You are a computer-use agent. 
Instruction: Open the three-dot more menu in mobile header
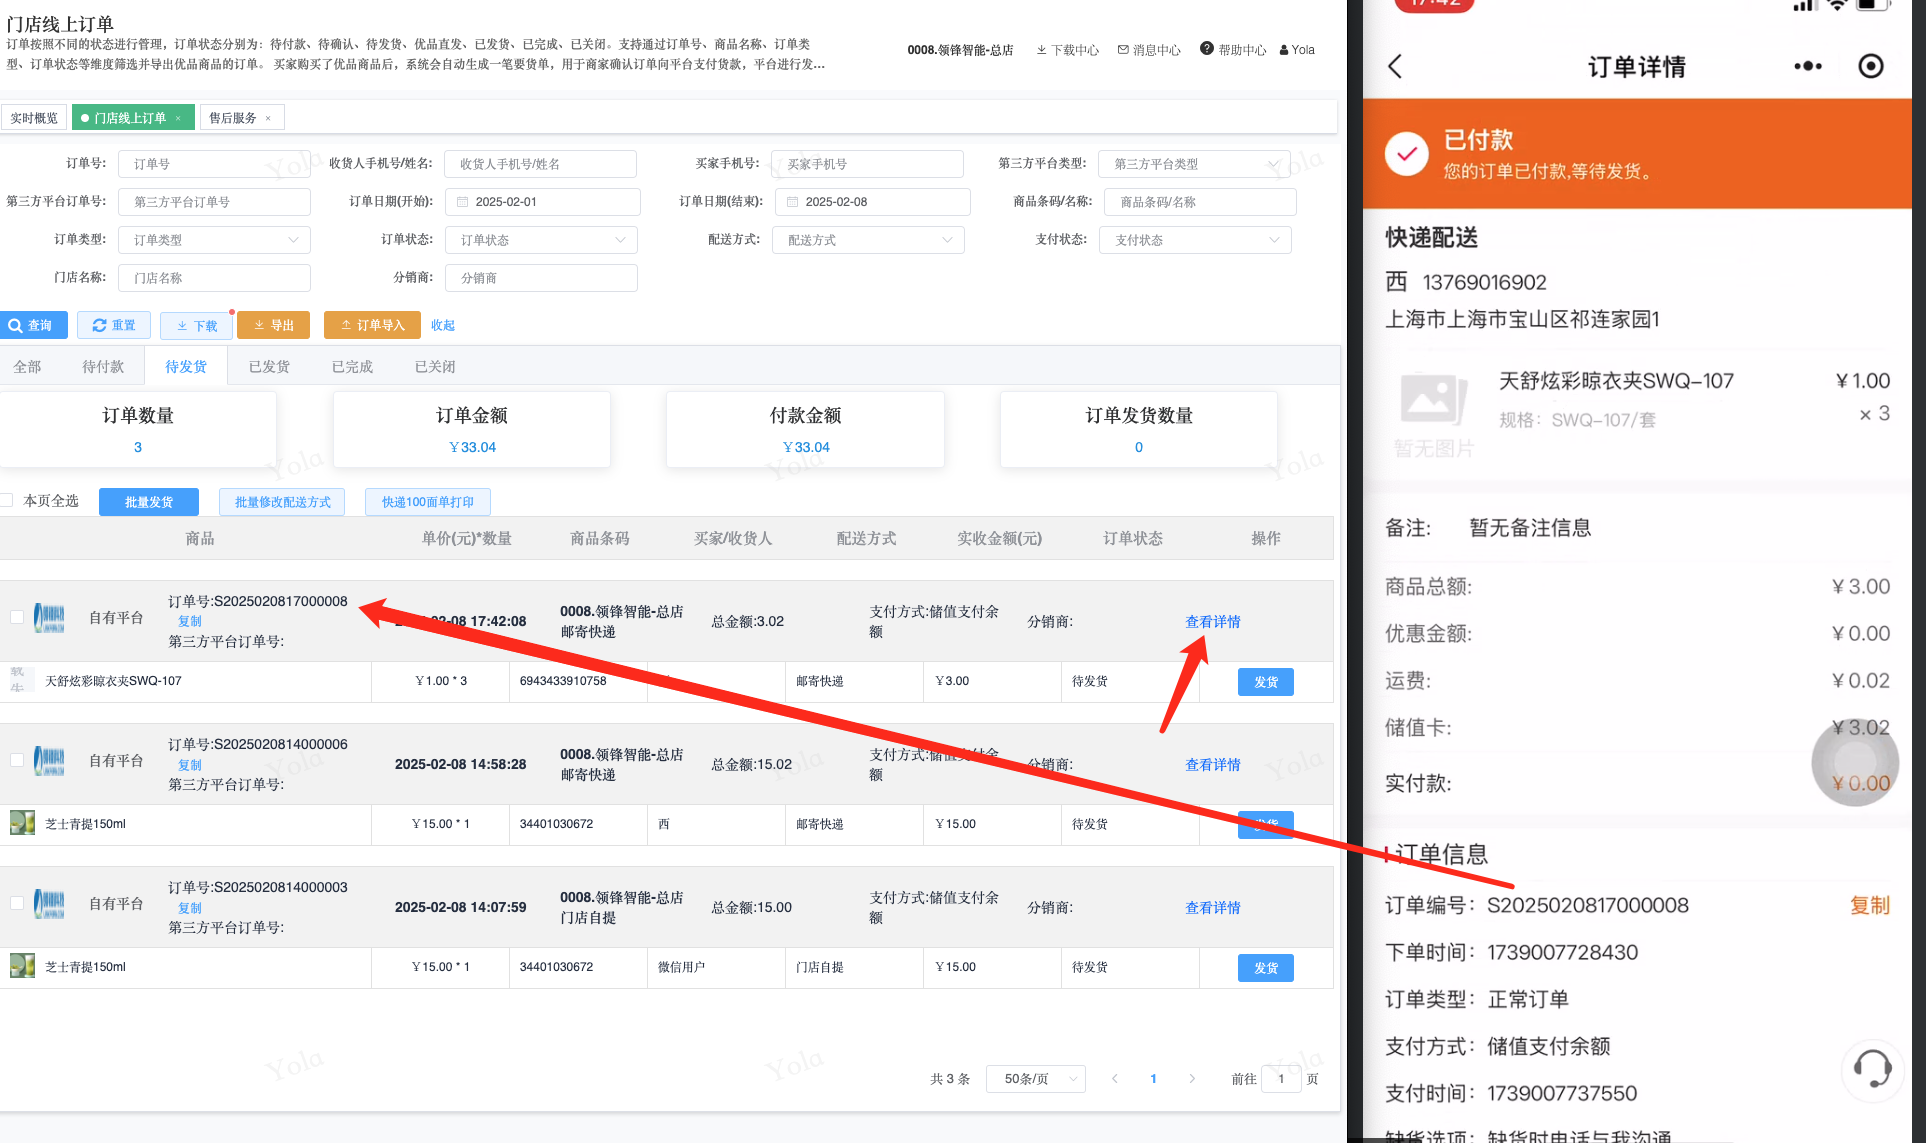(x=1807, y=67)
